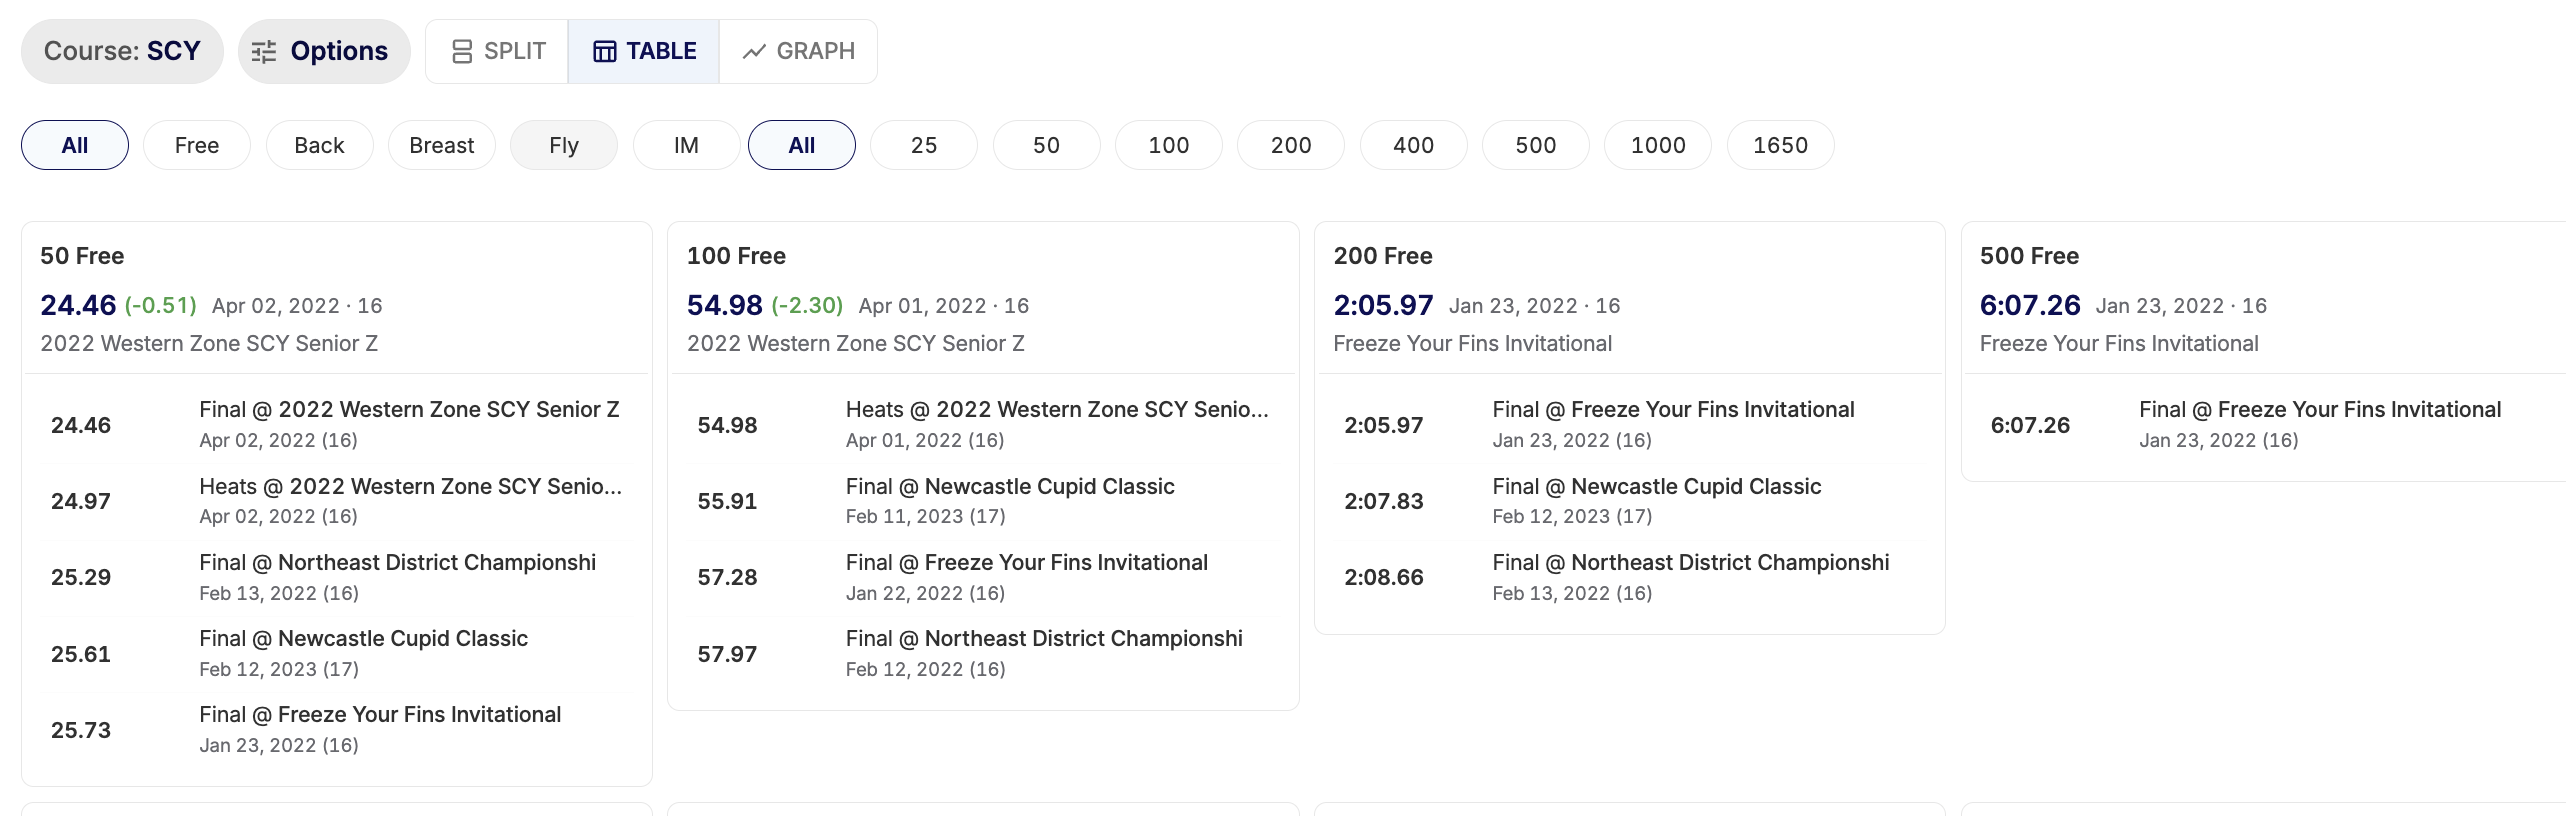Switch to the SPLIT view tab
The height and width of the screenshot is (816, 2566).
(497, 51)
